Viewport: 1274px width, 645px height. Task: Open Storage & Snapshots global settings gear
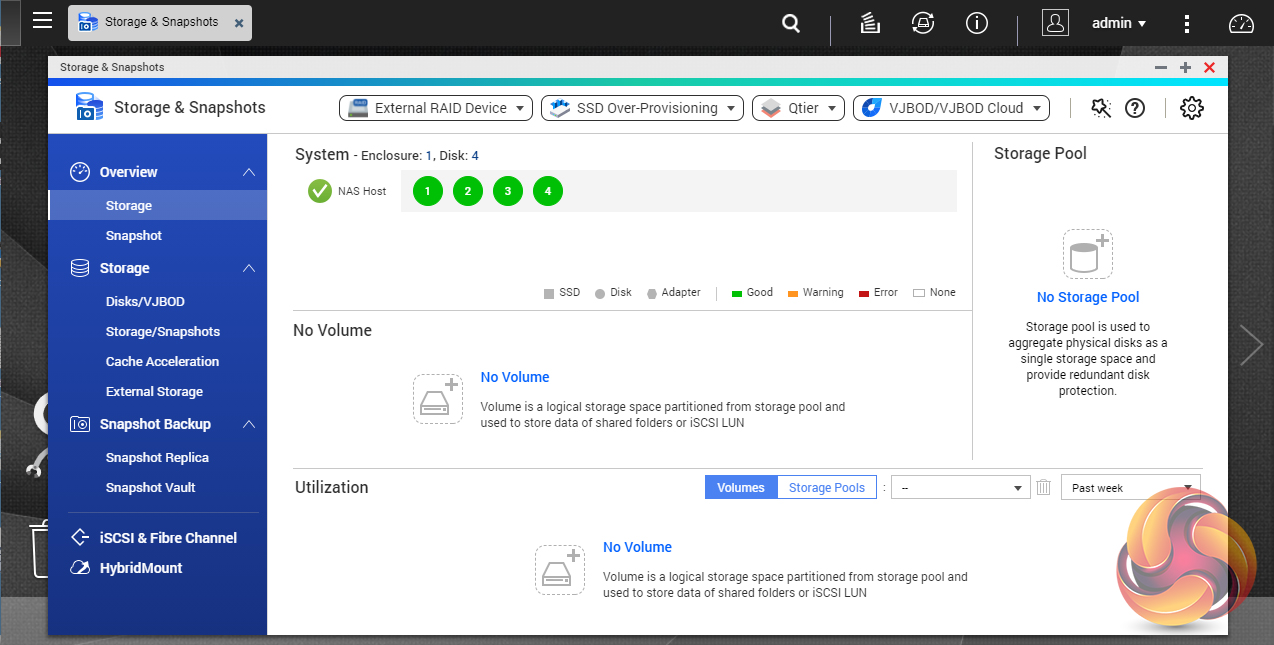[x=1191, y=108]
